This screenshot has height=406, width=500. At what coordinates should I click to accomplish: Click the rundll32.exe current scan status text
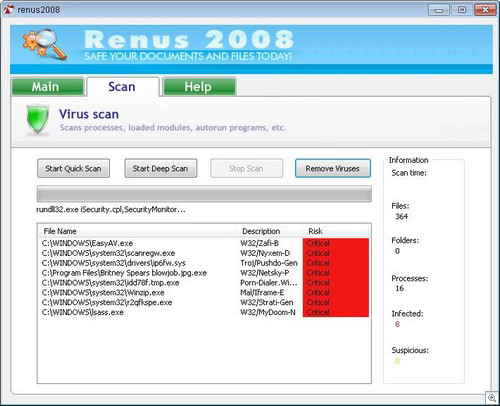coord(111,210)
